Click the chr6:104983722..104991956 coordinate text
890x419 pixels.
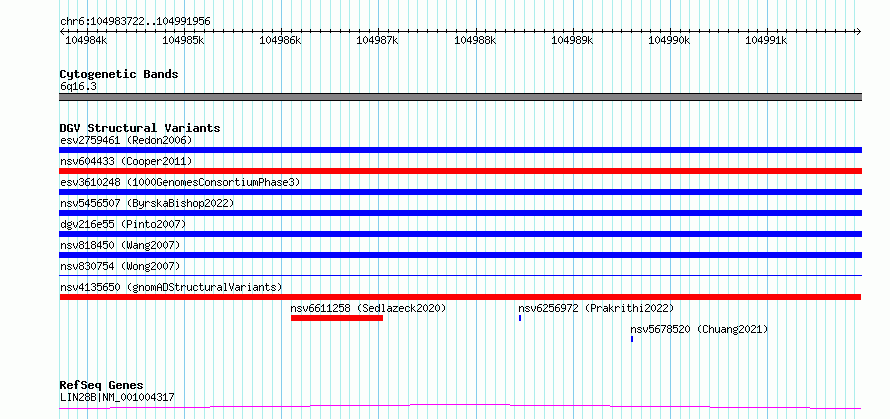[135, 22]
